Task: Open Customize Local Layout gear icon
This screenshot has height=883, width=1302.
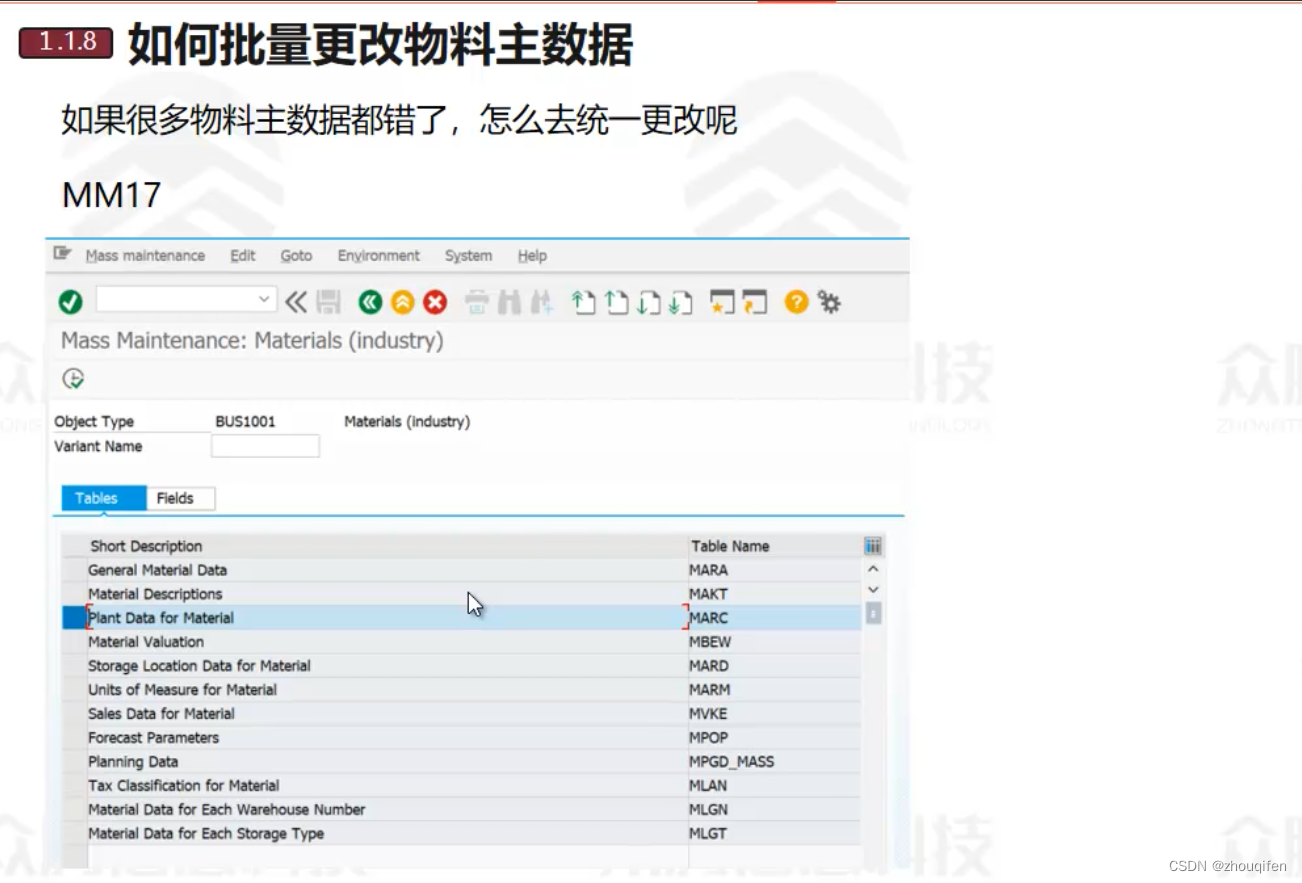Action: [829, 301]
